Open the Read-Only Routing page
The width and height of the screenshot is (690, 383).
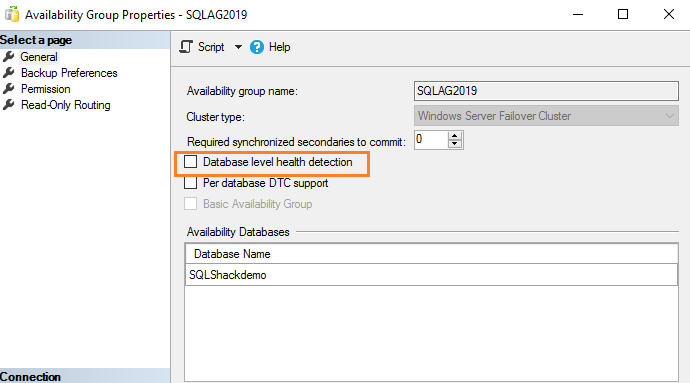click(x=66, y=105)
